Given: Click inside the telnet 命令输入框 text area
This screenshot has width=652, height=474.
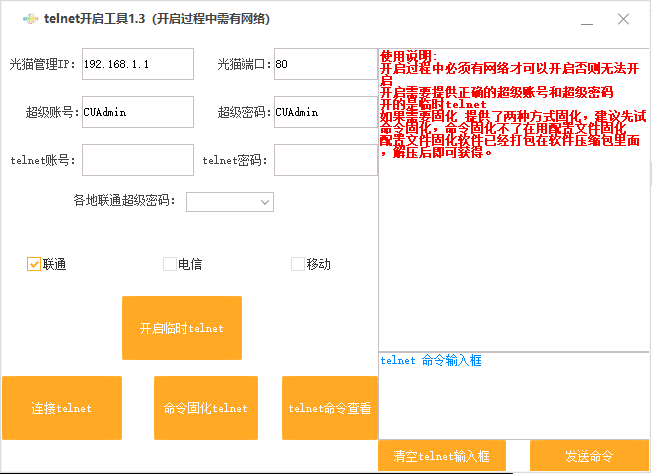Looking at the screenshot, I should pos(514,395).
